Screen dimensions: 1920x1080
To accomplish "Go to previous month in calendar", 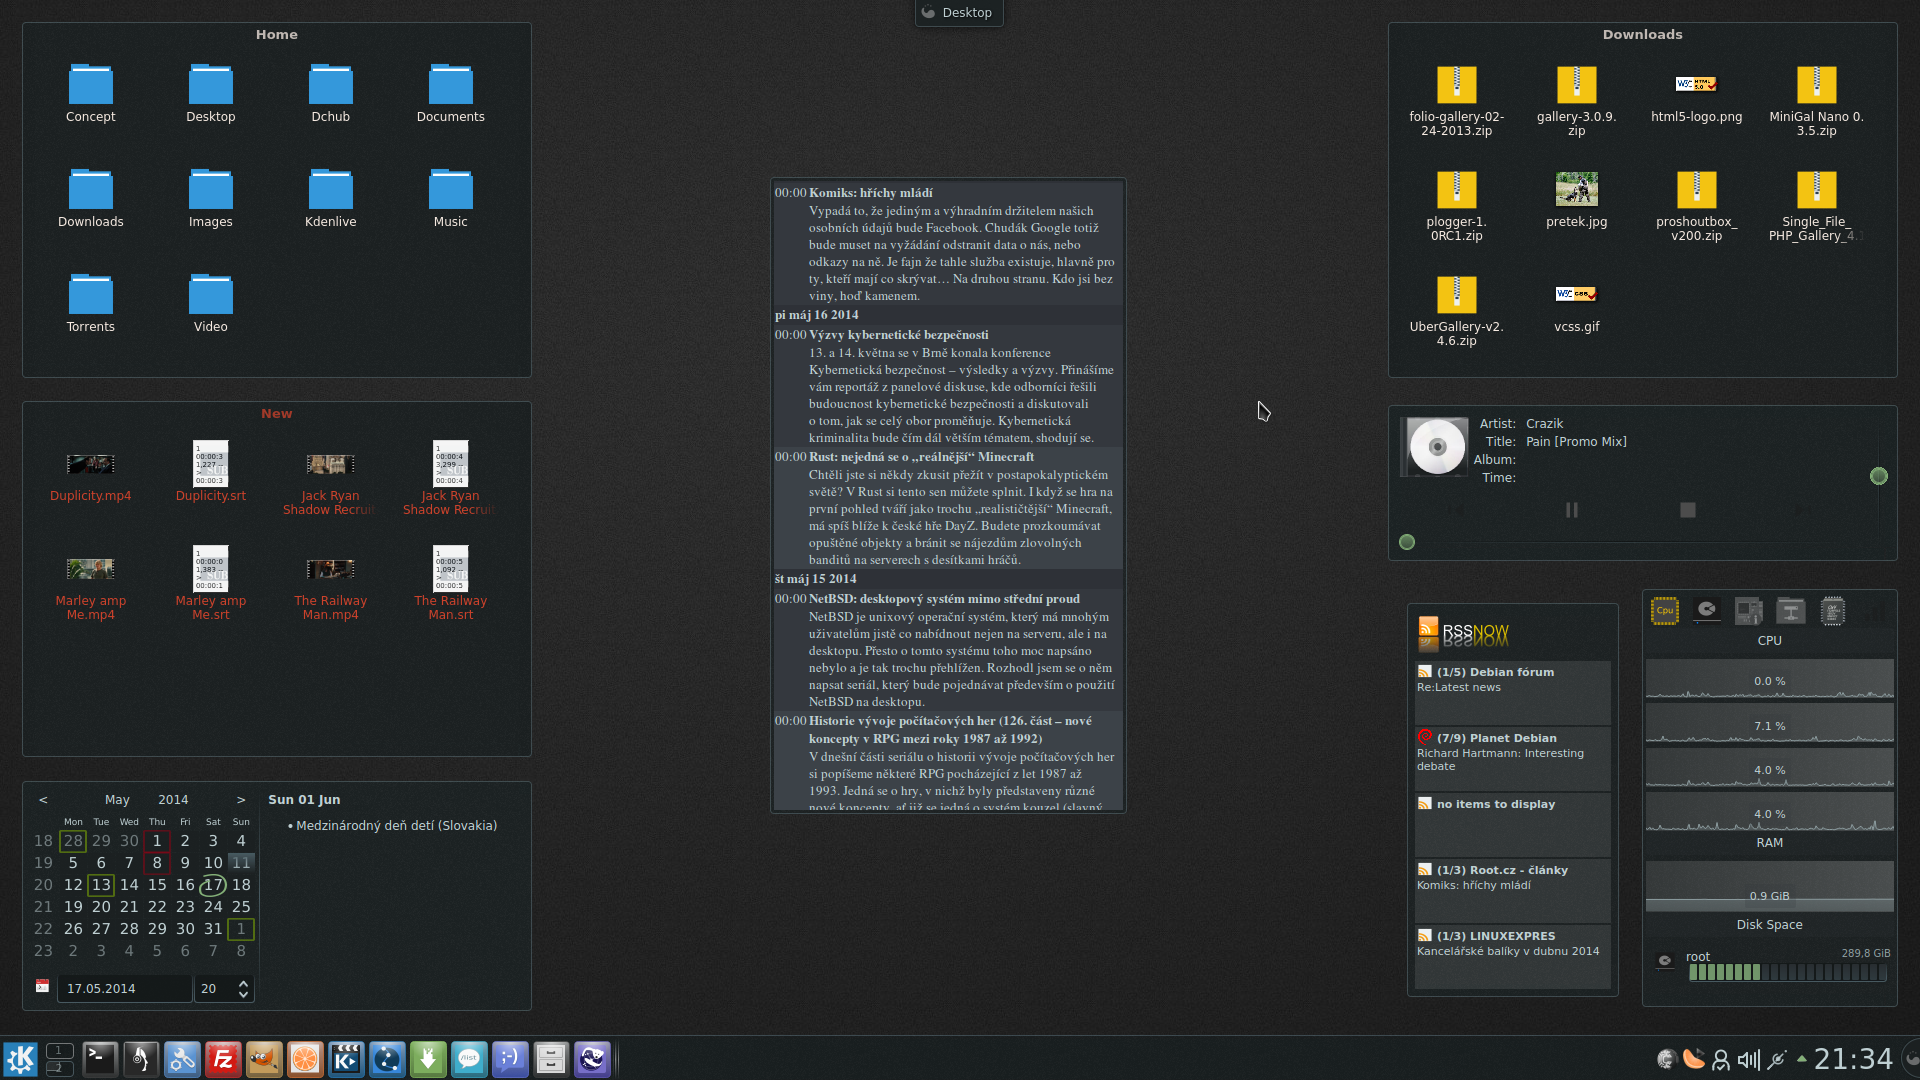I will [x=43, y=800].
